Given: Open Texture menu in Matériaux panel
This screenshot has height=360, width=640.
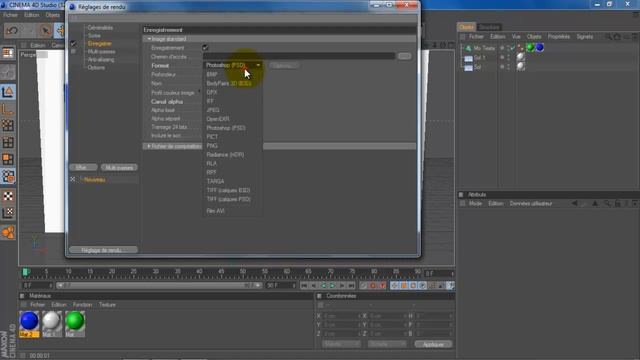Looking at the screenshot, I should click(x=107, y=305).
